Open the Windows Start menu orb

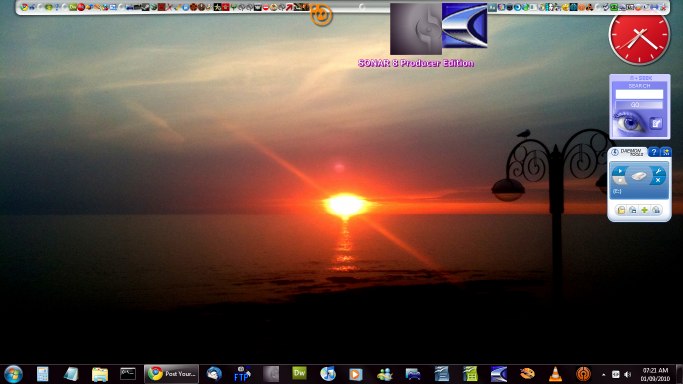pos(13,374)
